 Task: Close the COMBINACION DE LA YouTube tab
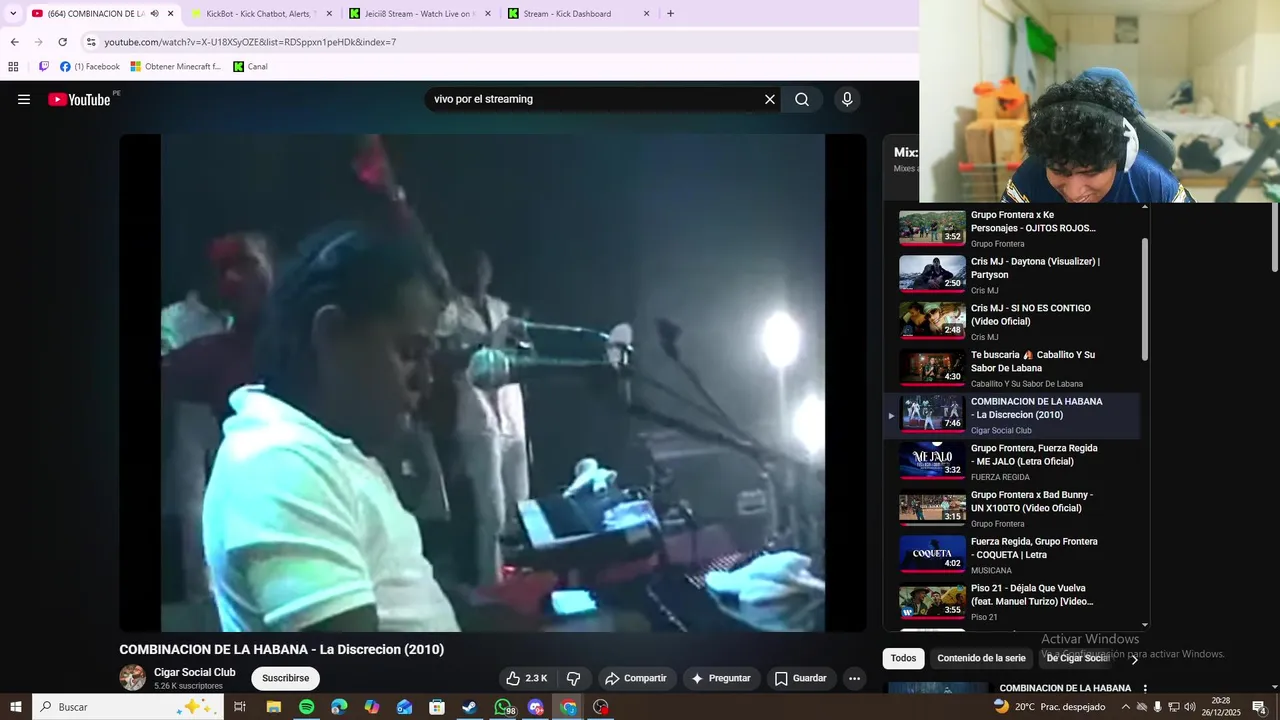click(x=170, y=14)
